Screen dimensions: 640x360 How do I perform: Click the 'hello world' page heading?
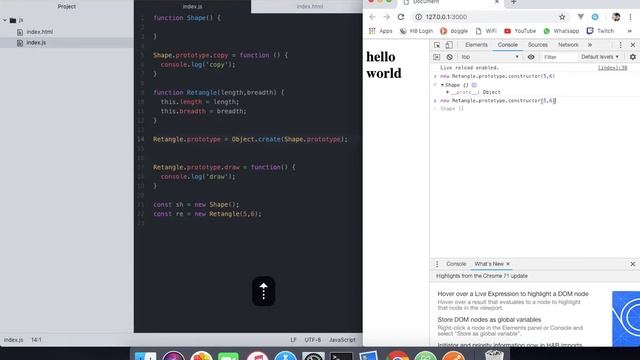tap(384, 65)
